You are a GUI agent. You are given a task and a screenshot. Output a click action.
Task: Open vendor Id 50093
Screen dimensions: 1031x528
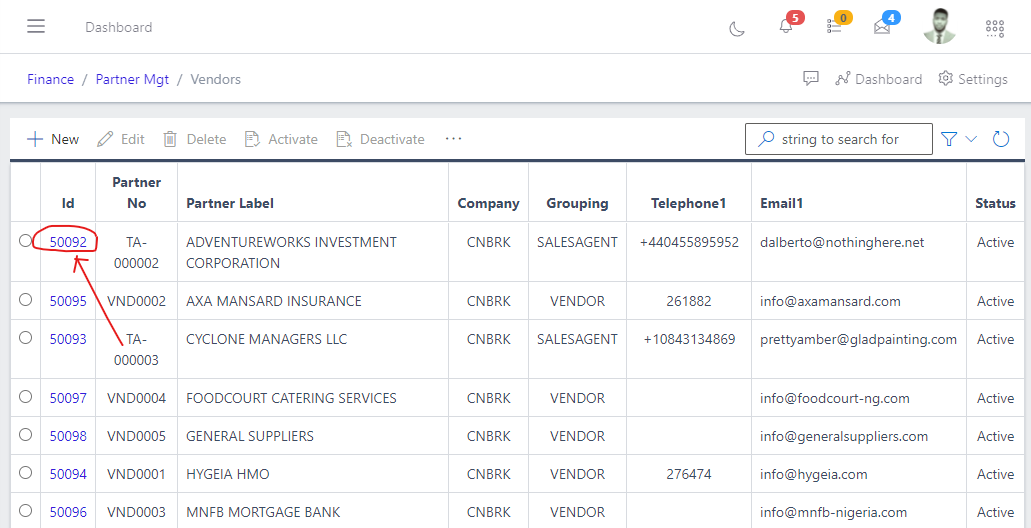[68, 339]
